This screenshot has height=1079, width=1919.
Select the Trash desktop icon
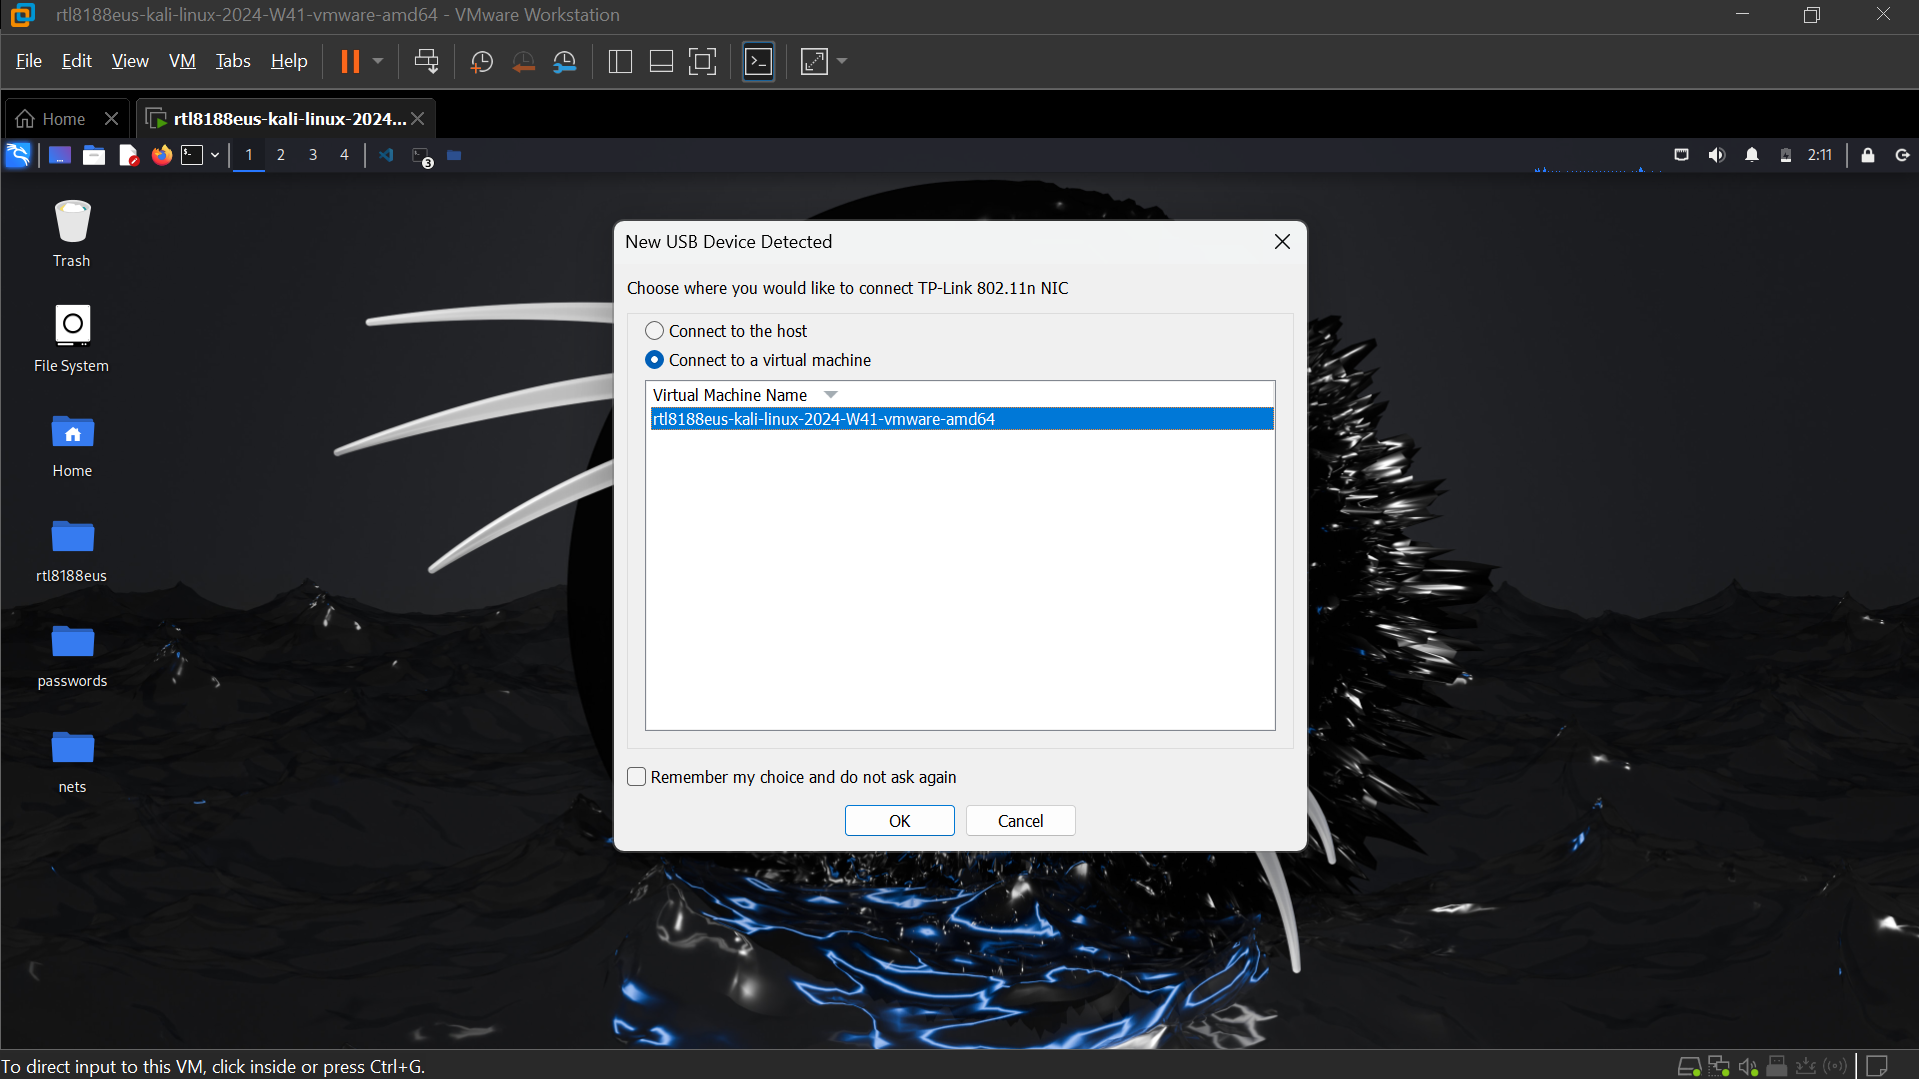click(x=72, y=234)
